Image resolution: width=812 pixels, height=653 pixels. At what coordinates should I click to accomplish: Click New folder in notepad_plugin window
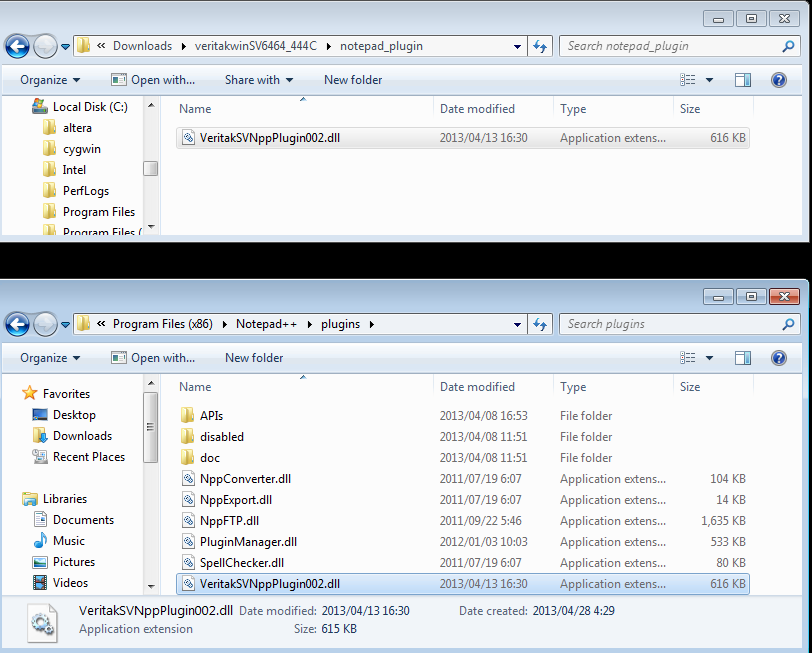(x=353, y=80)
